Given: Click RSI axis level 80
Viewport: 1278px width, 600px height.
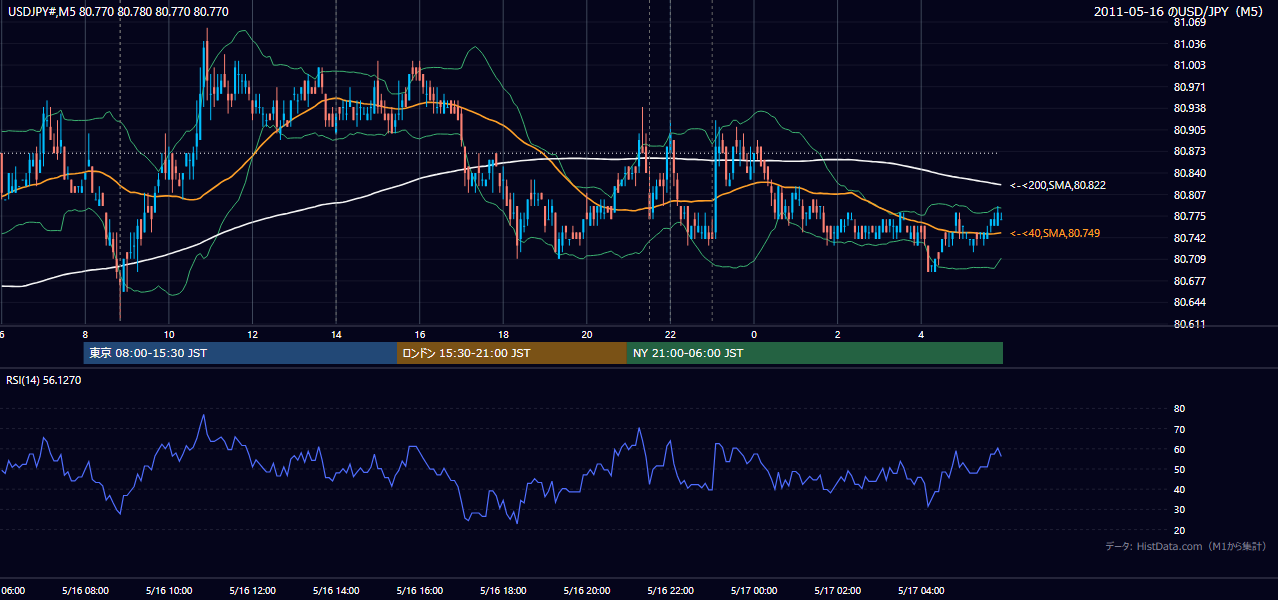Looking at the screenshot, I should click(x=1180, y=409).
